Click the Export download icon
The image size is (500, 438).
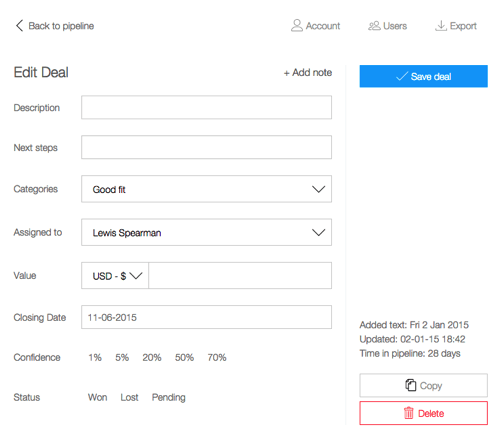[x=441, y=25]
